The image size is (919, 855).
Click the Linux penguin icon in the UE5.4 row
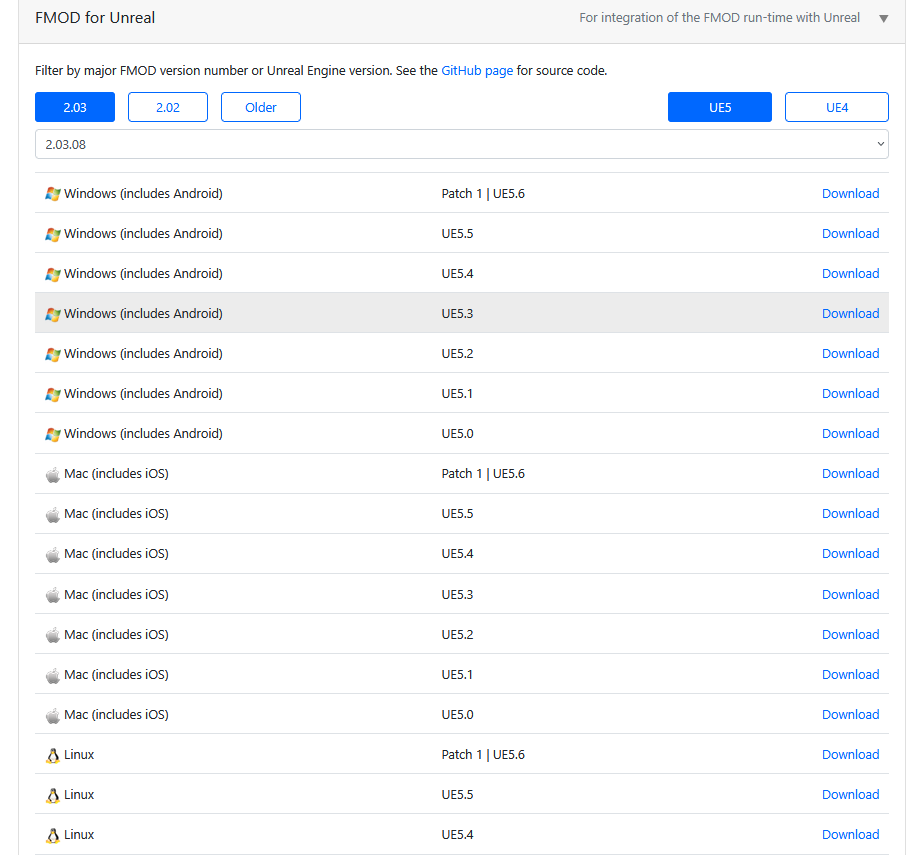coord(53,834)
